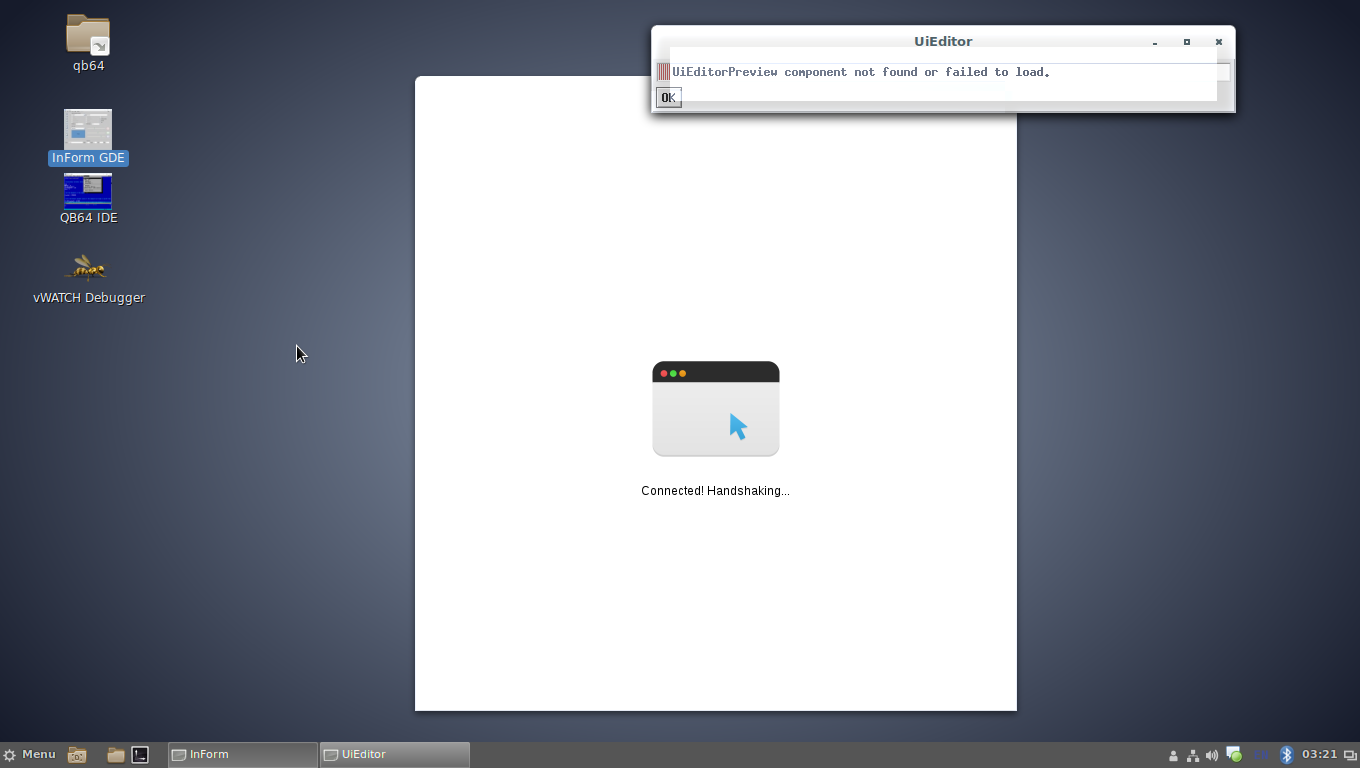Viewport: 1360px width, 768px height.
Task: Click the chat notification tray icon
Action: coord(1234,755)
